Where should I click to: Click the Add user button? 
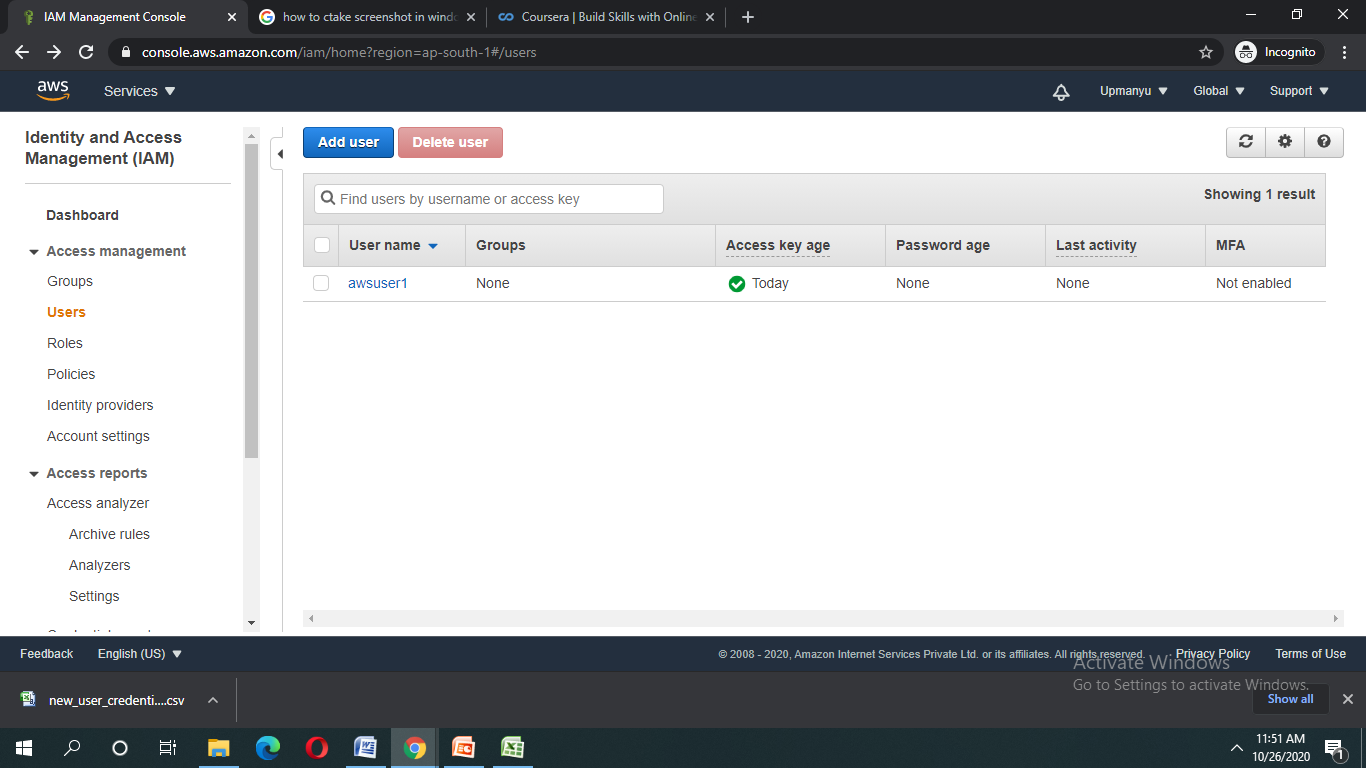pyautogui.click(x=348, y=142)
